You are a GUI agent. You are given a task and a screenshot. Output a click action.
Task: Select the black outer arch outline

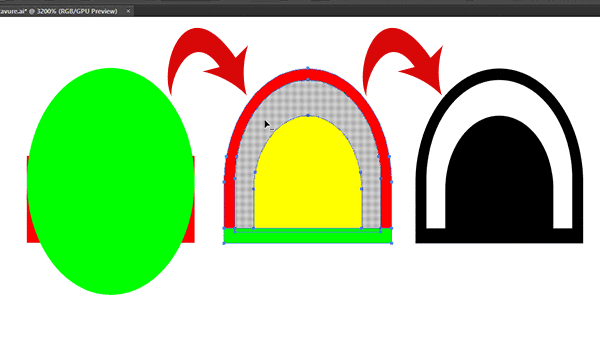click(x=499, y=75)
